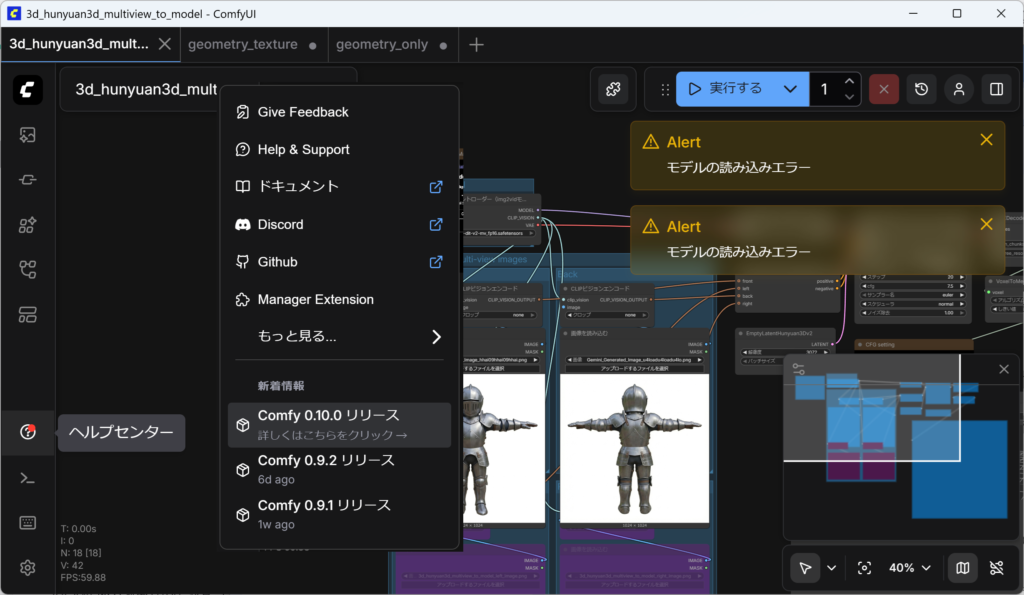Click the user account icon
This screenshot has width=1024, height=595.
coord(958,89)
